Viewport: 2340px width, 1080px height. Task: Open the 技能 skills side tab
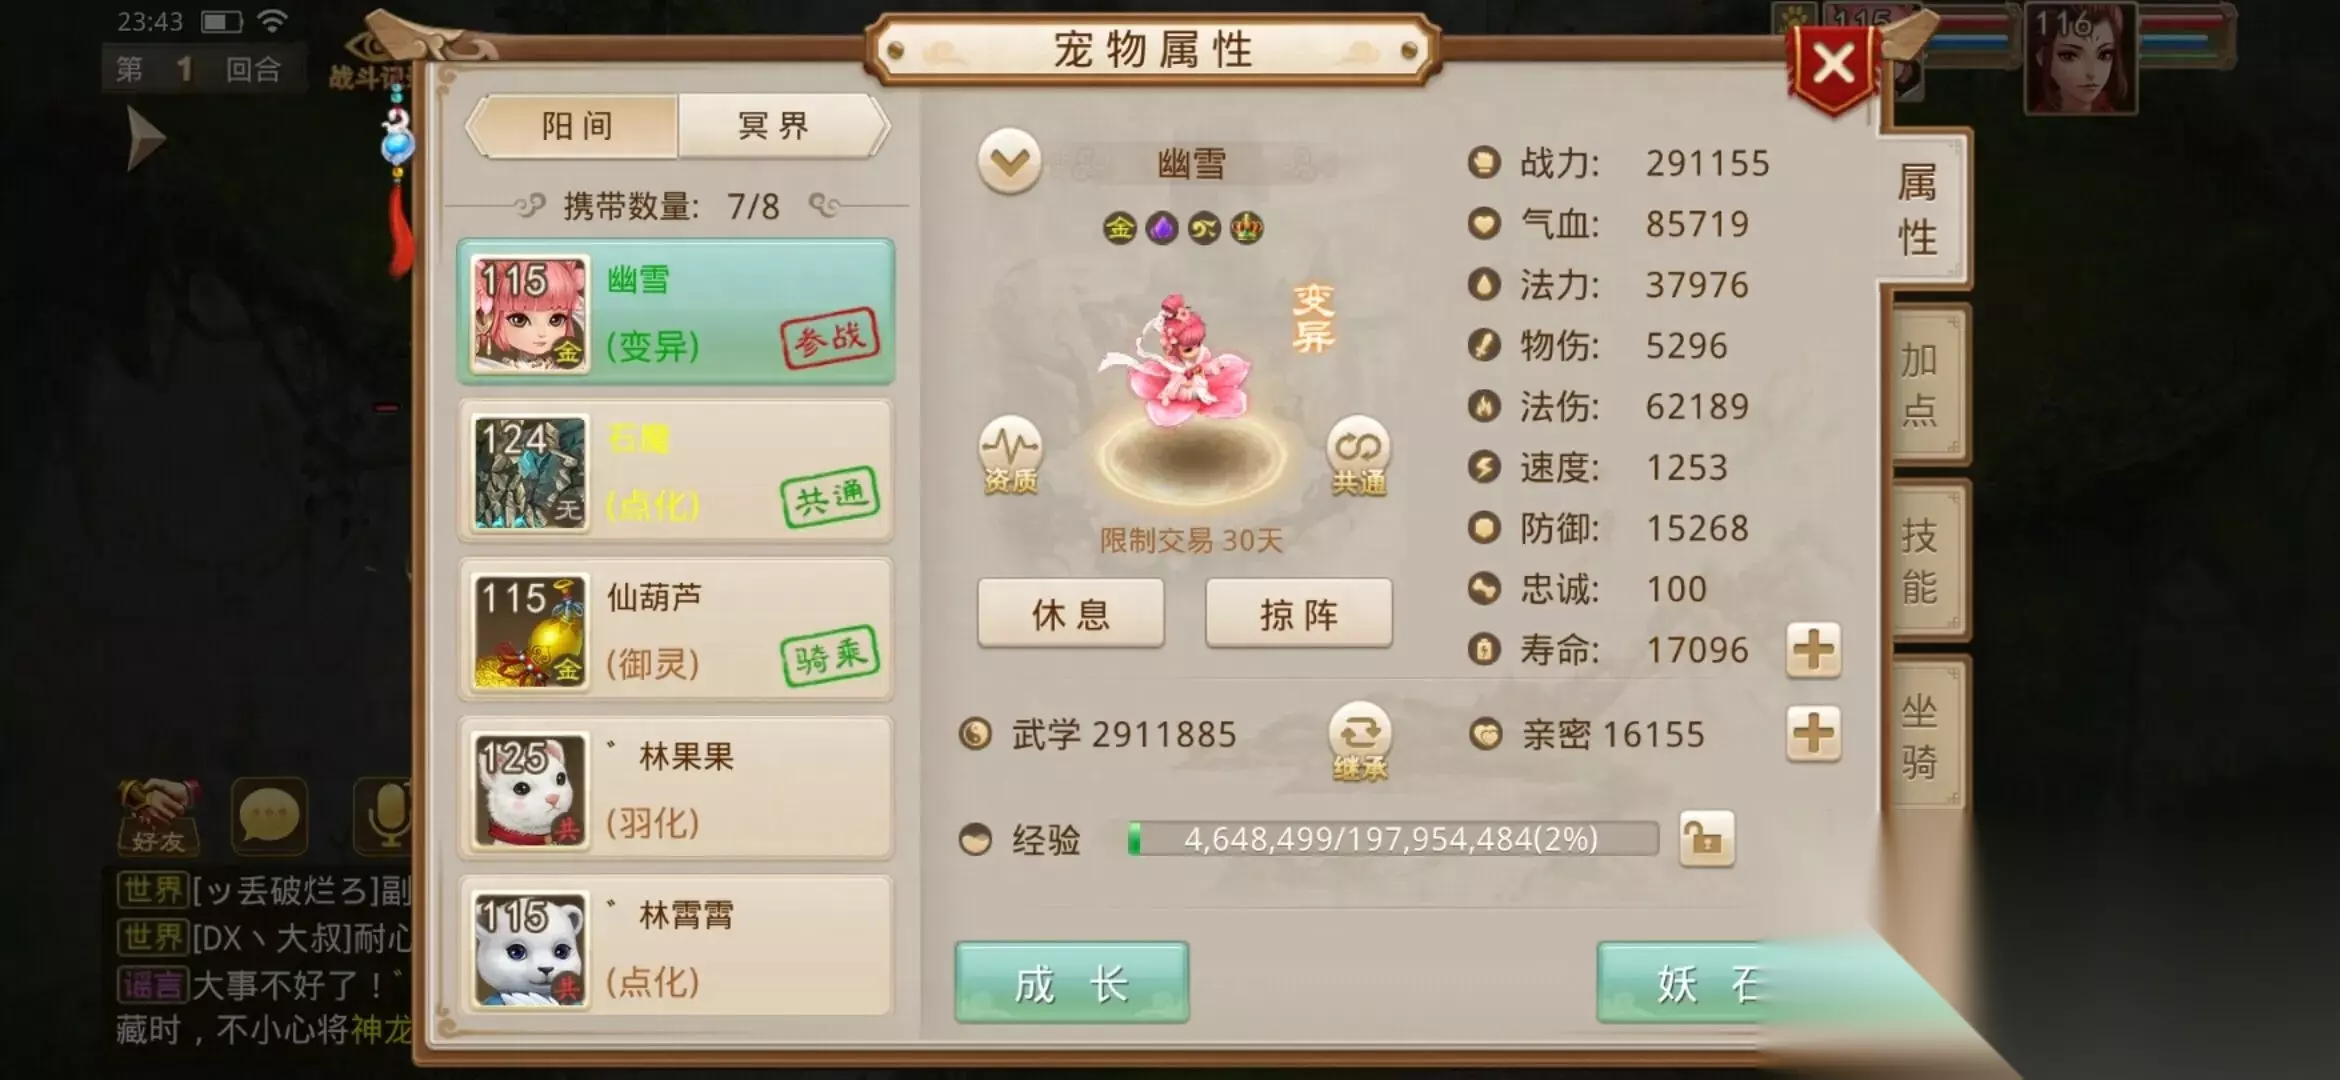(x=1920, y=562)
